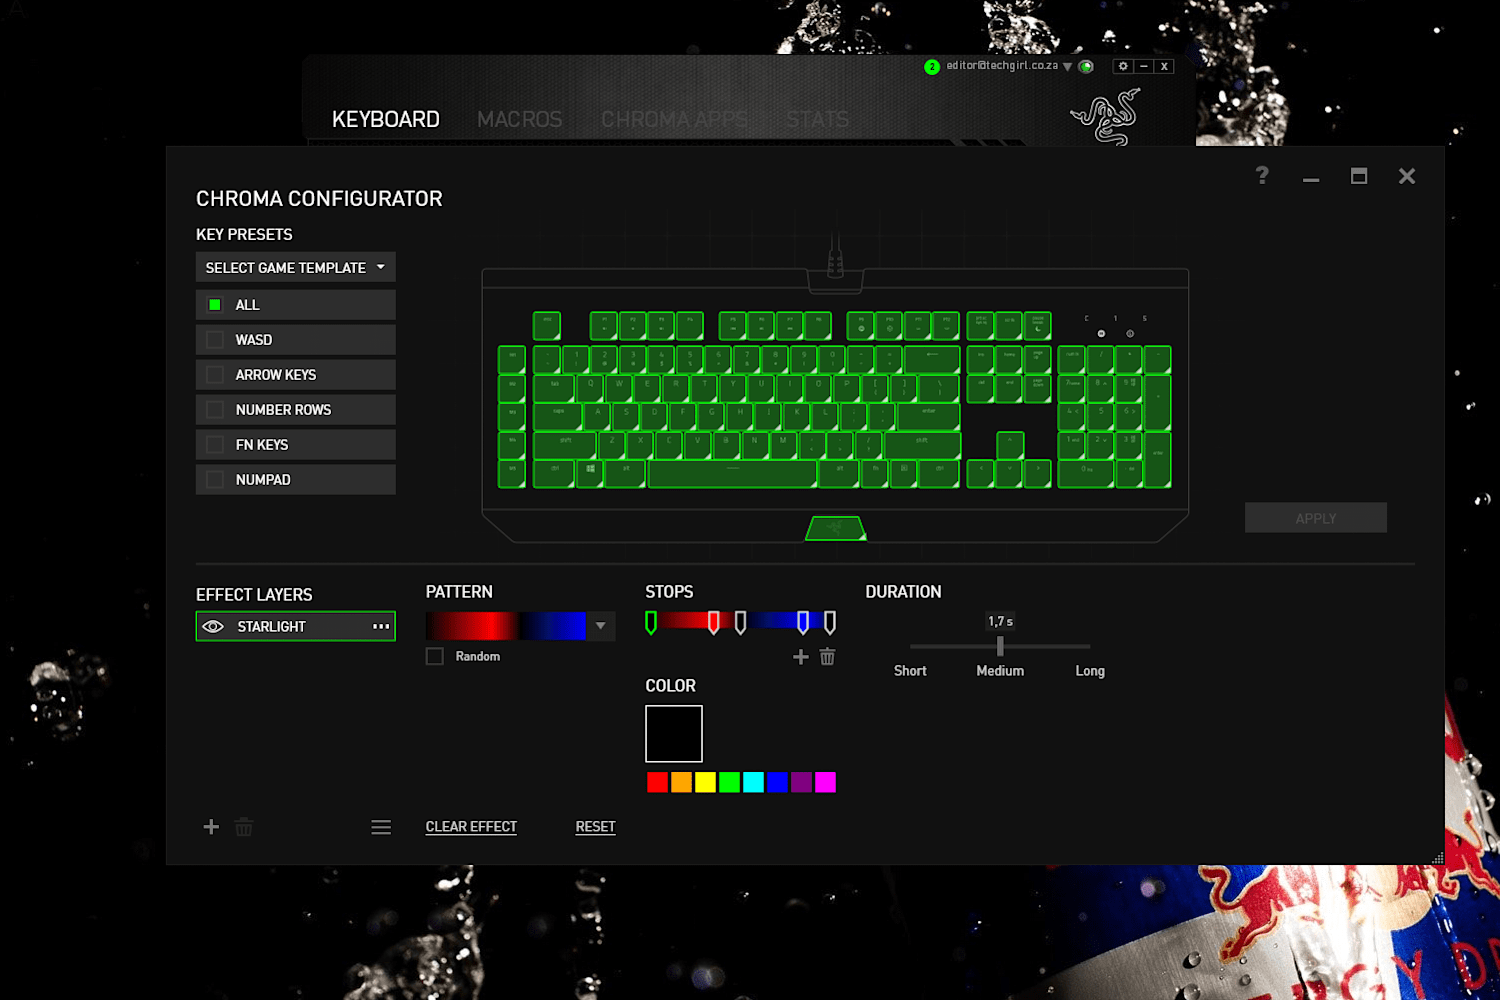This screenshot has width=1500, height=1000.
Task: Open the large black color preview box
Action: [674, 734]
